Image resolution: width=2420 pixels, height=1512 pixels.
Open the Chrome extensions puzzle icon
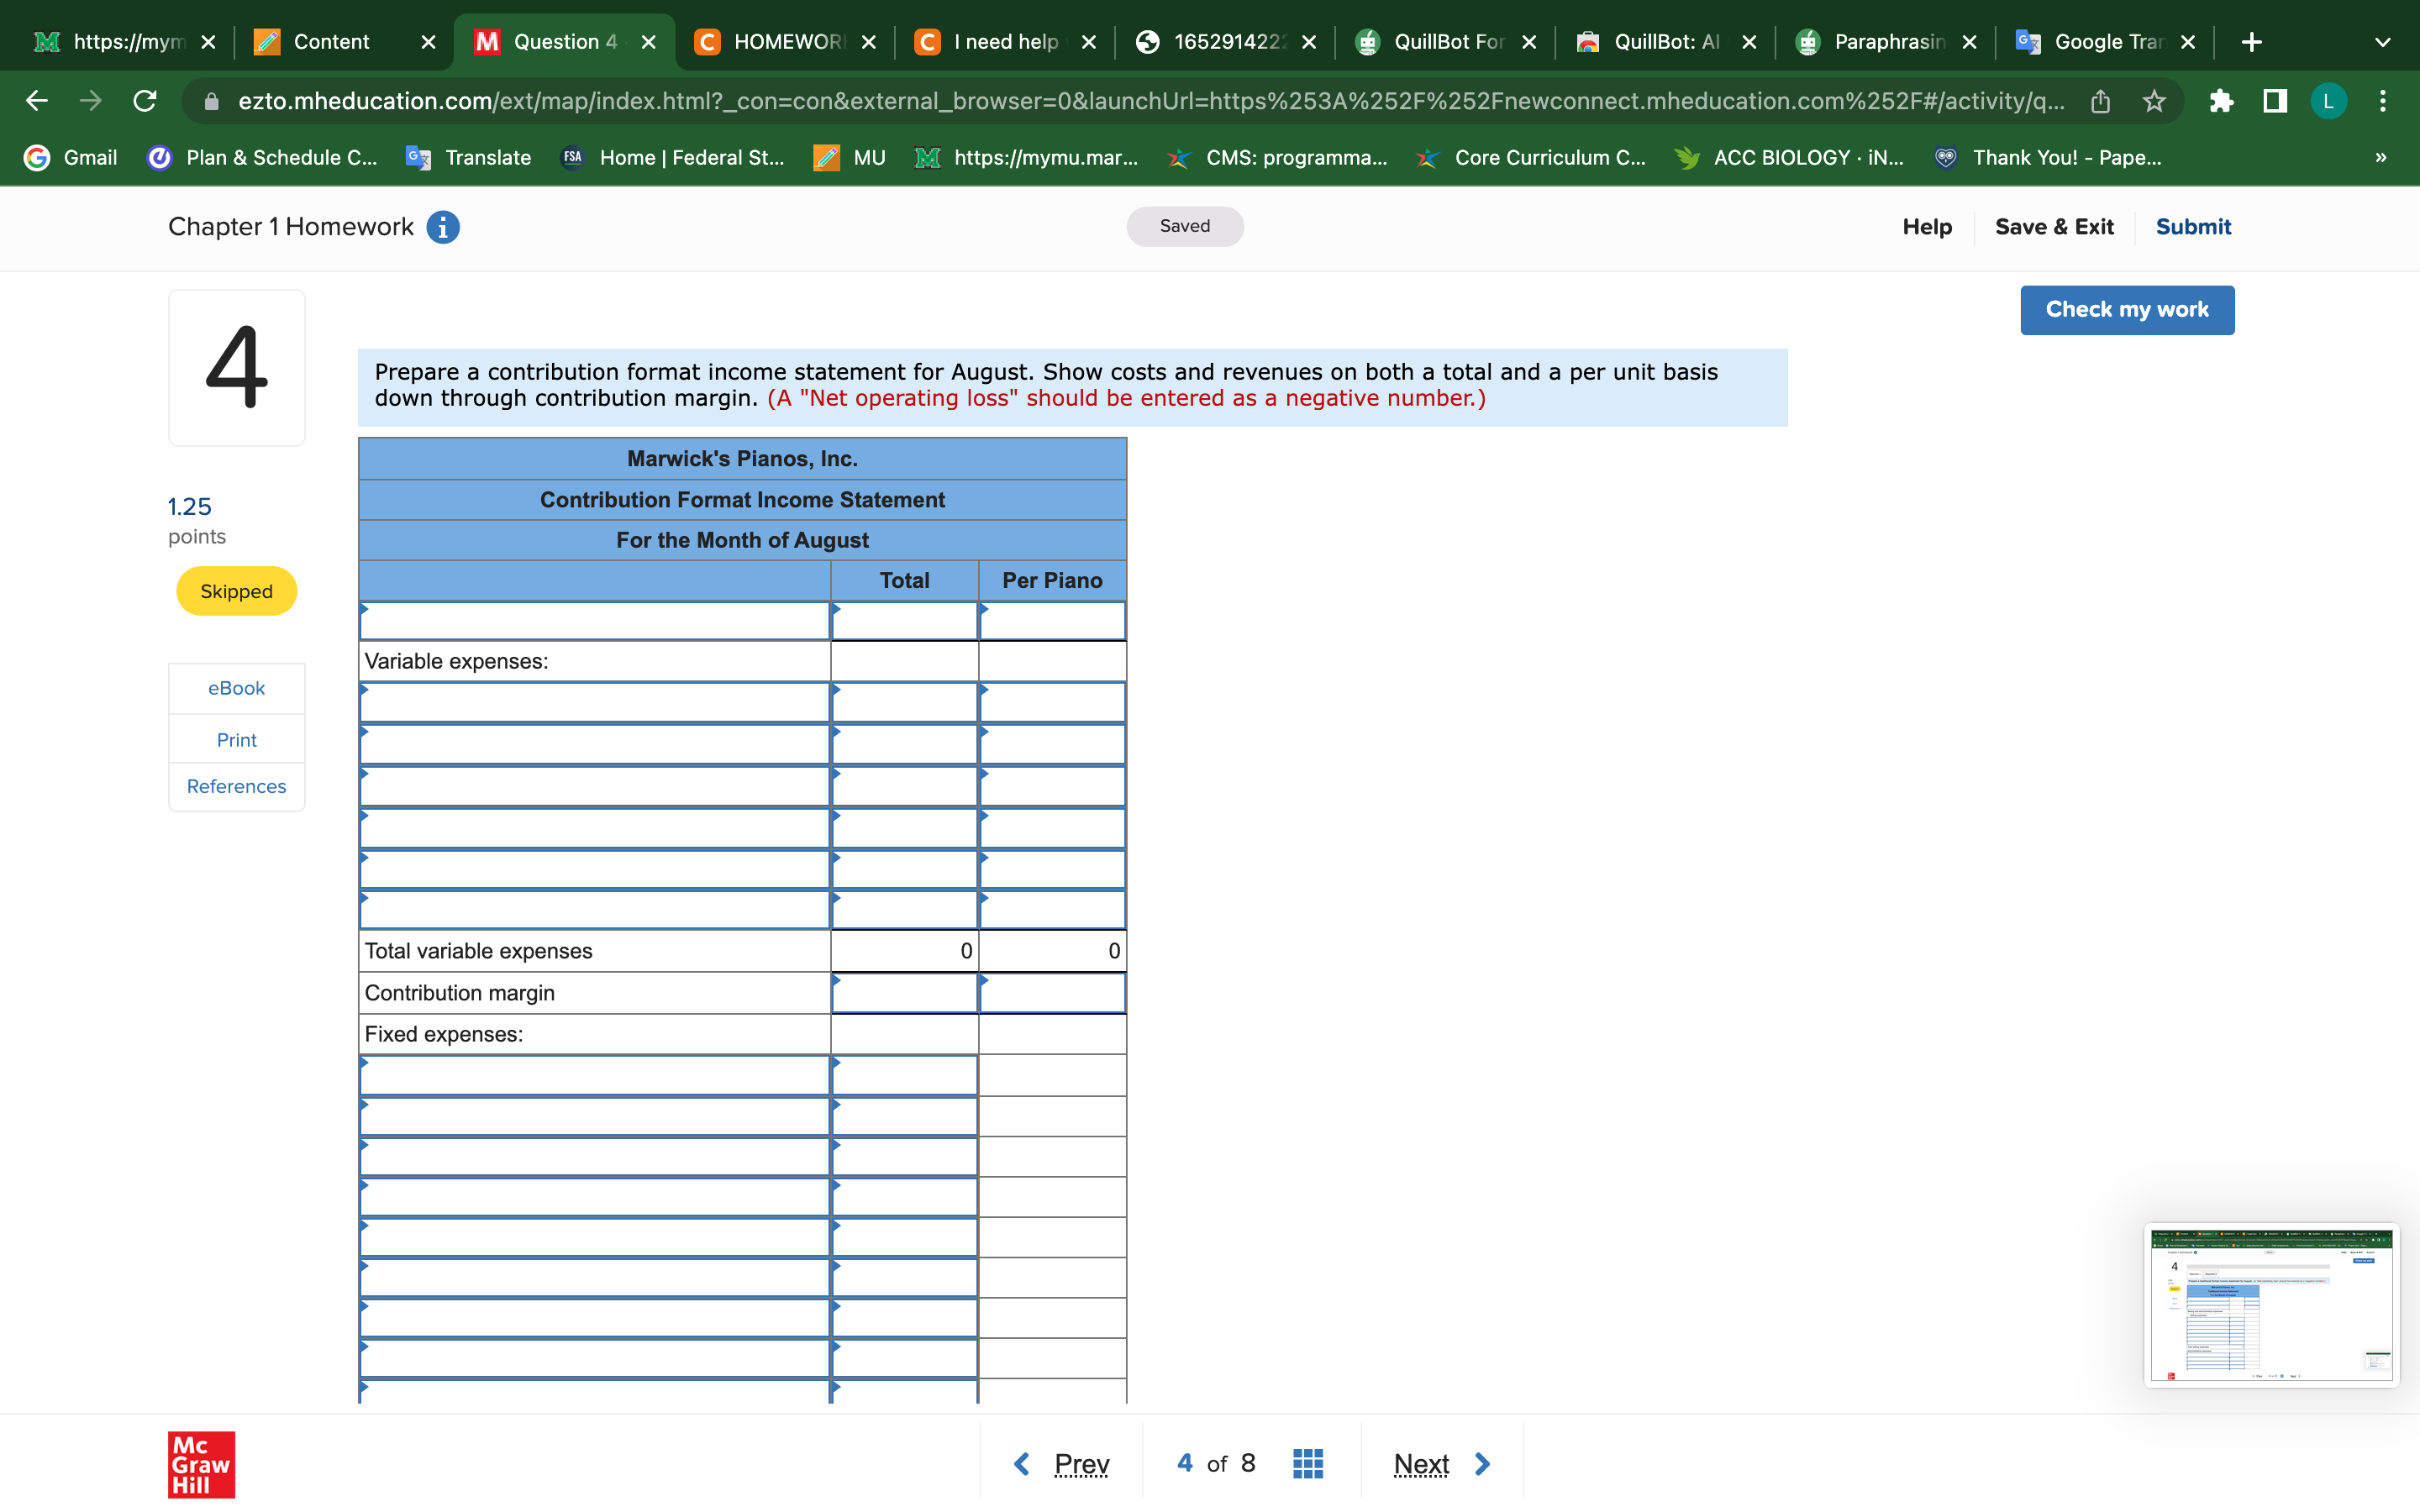[2220, 101]
